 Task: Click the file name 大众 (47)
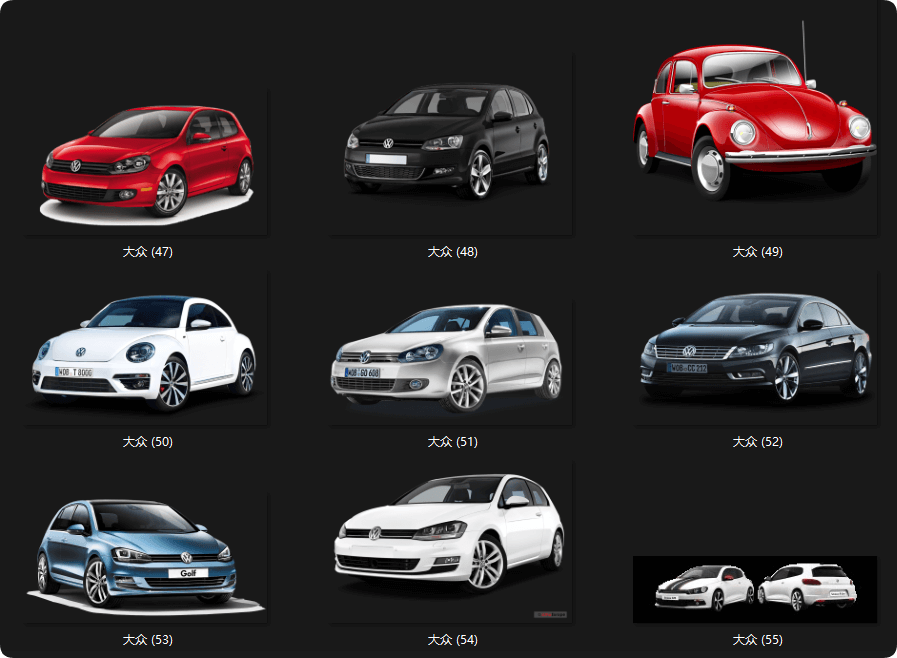[x=148, y=252]
